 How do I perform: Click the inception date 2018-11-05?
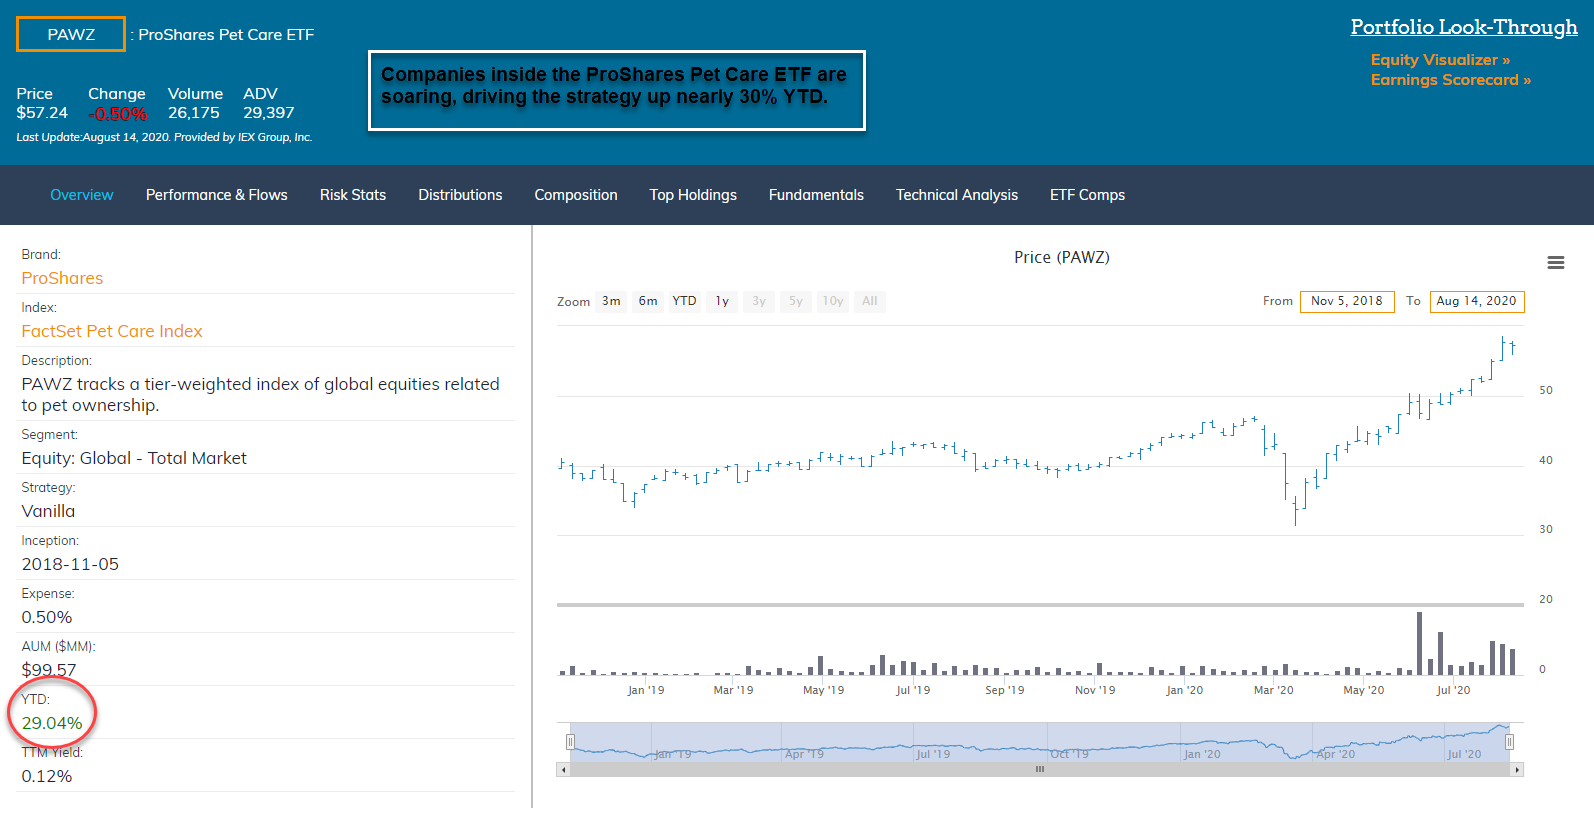point(70,564)
